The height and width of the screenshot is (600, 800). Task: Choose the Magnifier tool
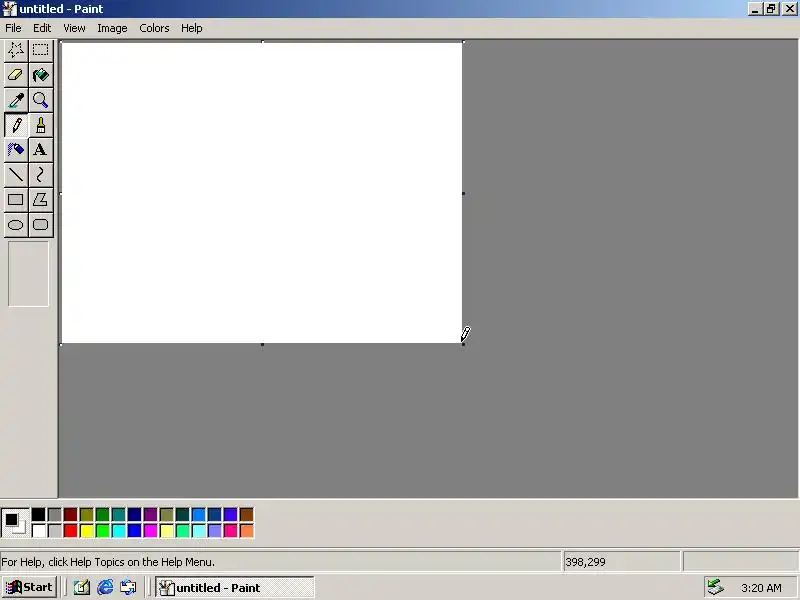[40, 100]
